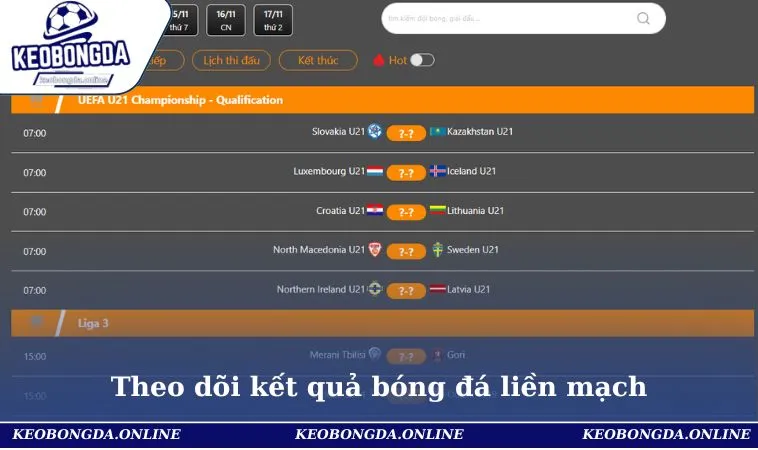Open UEFA U21 Championship - Qualification header

pos(382,100)
